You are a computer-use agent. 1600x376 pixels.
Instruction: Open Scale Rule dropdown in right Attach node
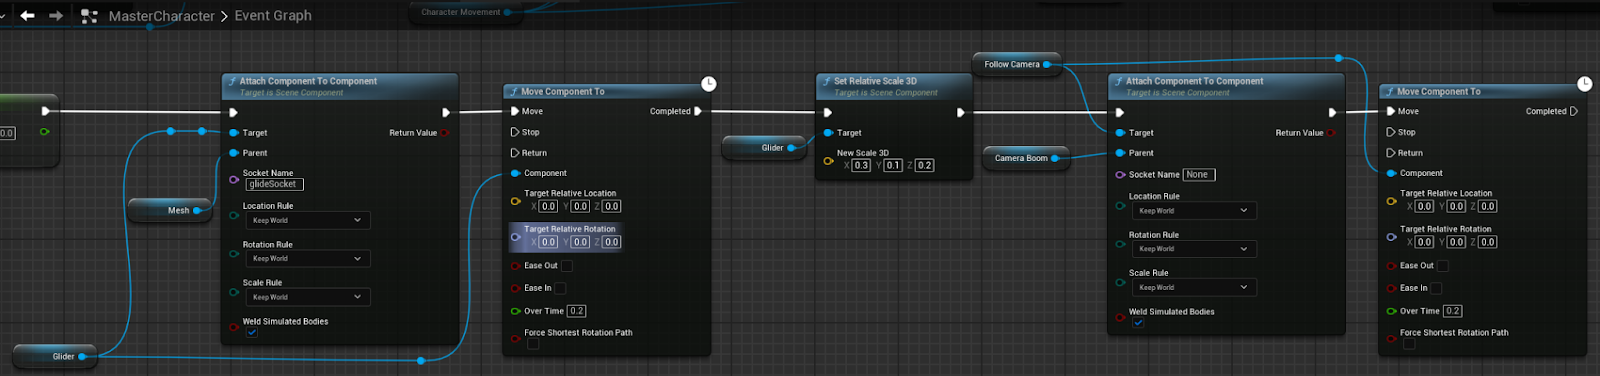click(x=1193, y=287)
